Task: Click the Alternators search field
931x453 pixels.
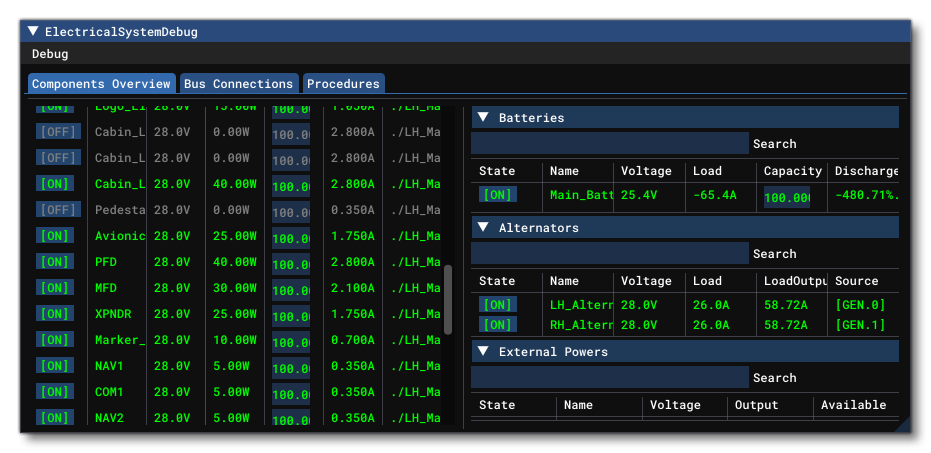Action: 609,254
